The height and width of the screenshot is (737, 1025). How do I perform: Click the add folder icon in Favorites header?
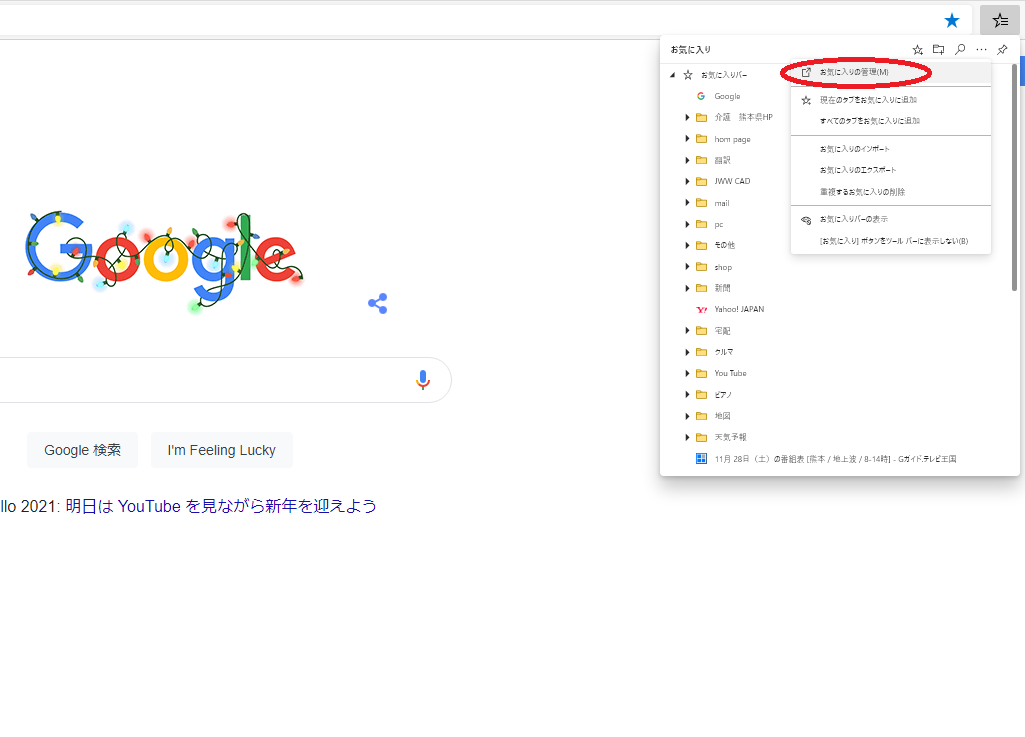click(x=939, y=49)
